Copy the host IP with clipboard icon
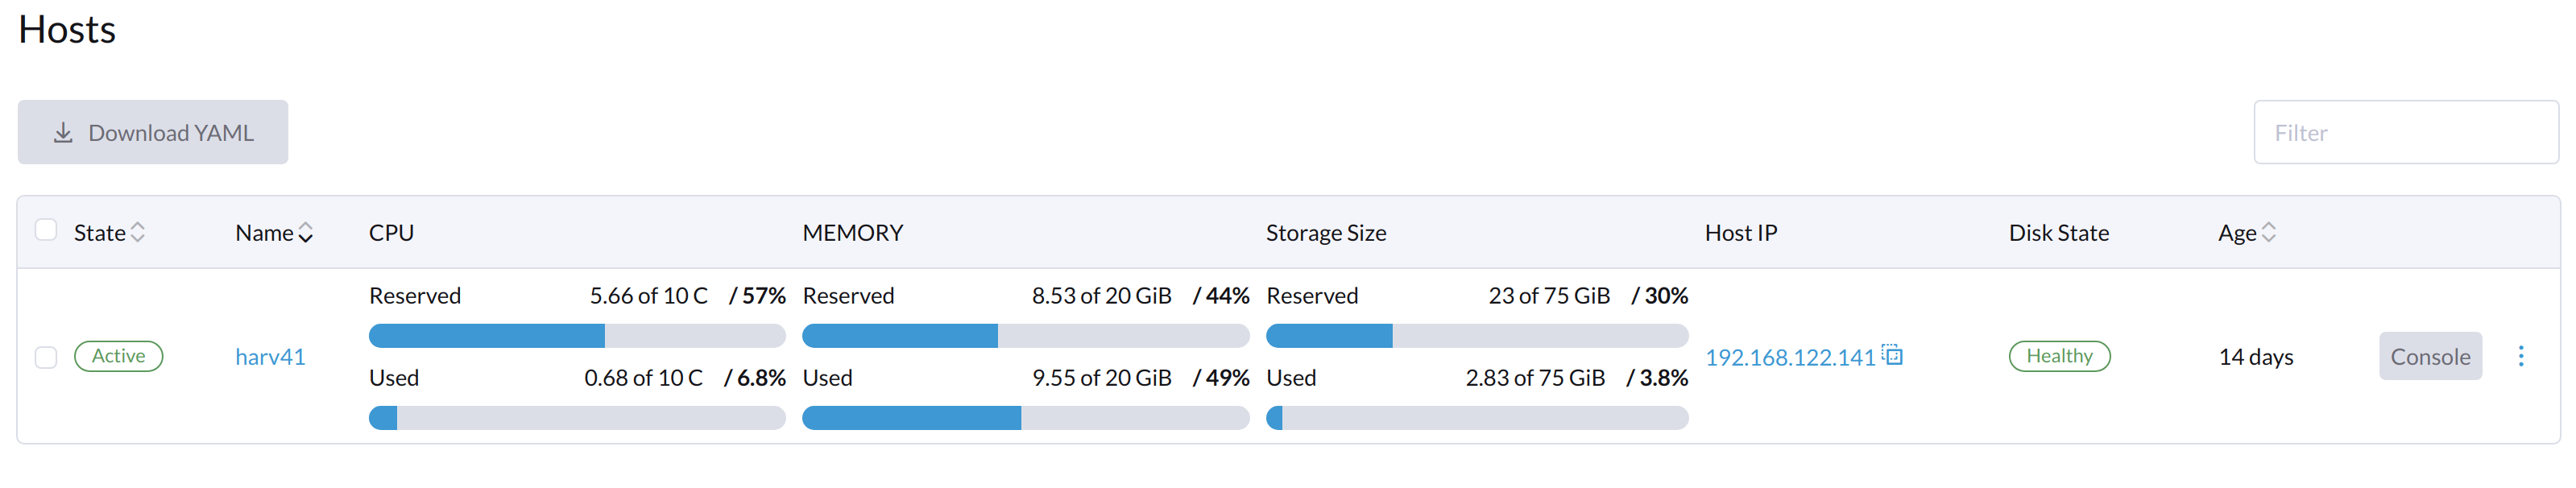Viewport: 2576px width, 488px height. [1893, 355]
